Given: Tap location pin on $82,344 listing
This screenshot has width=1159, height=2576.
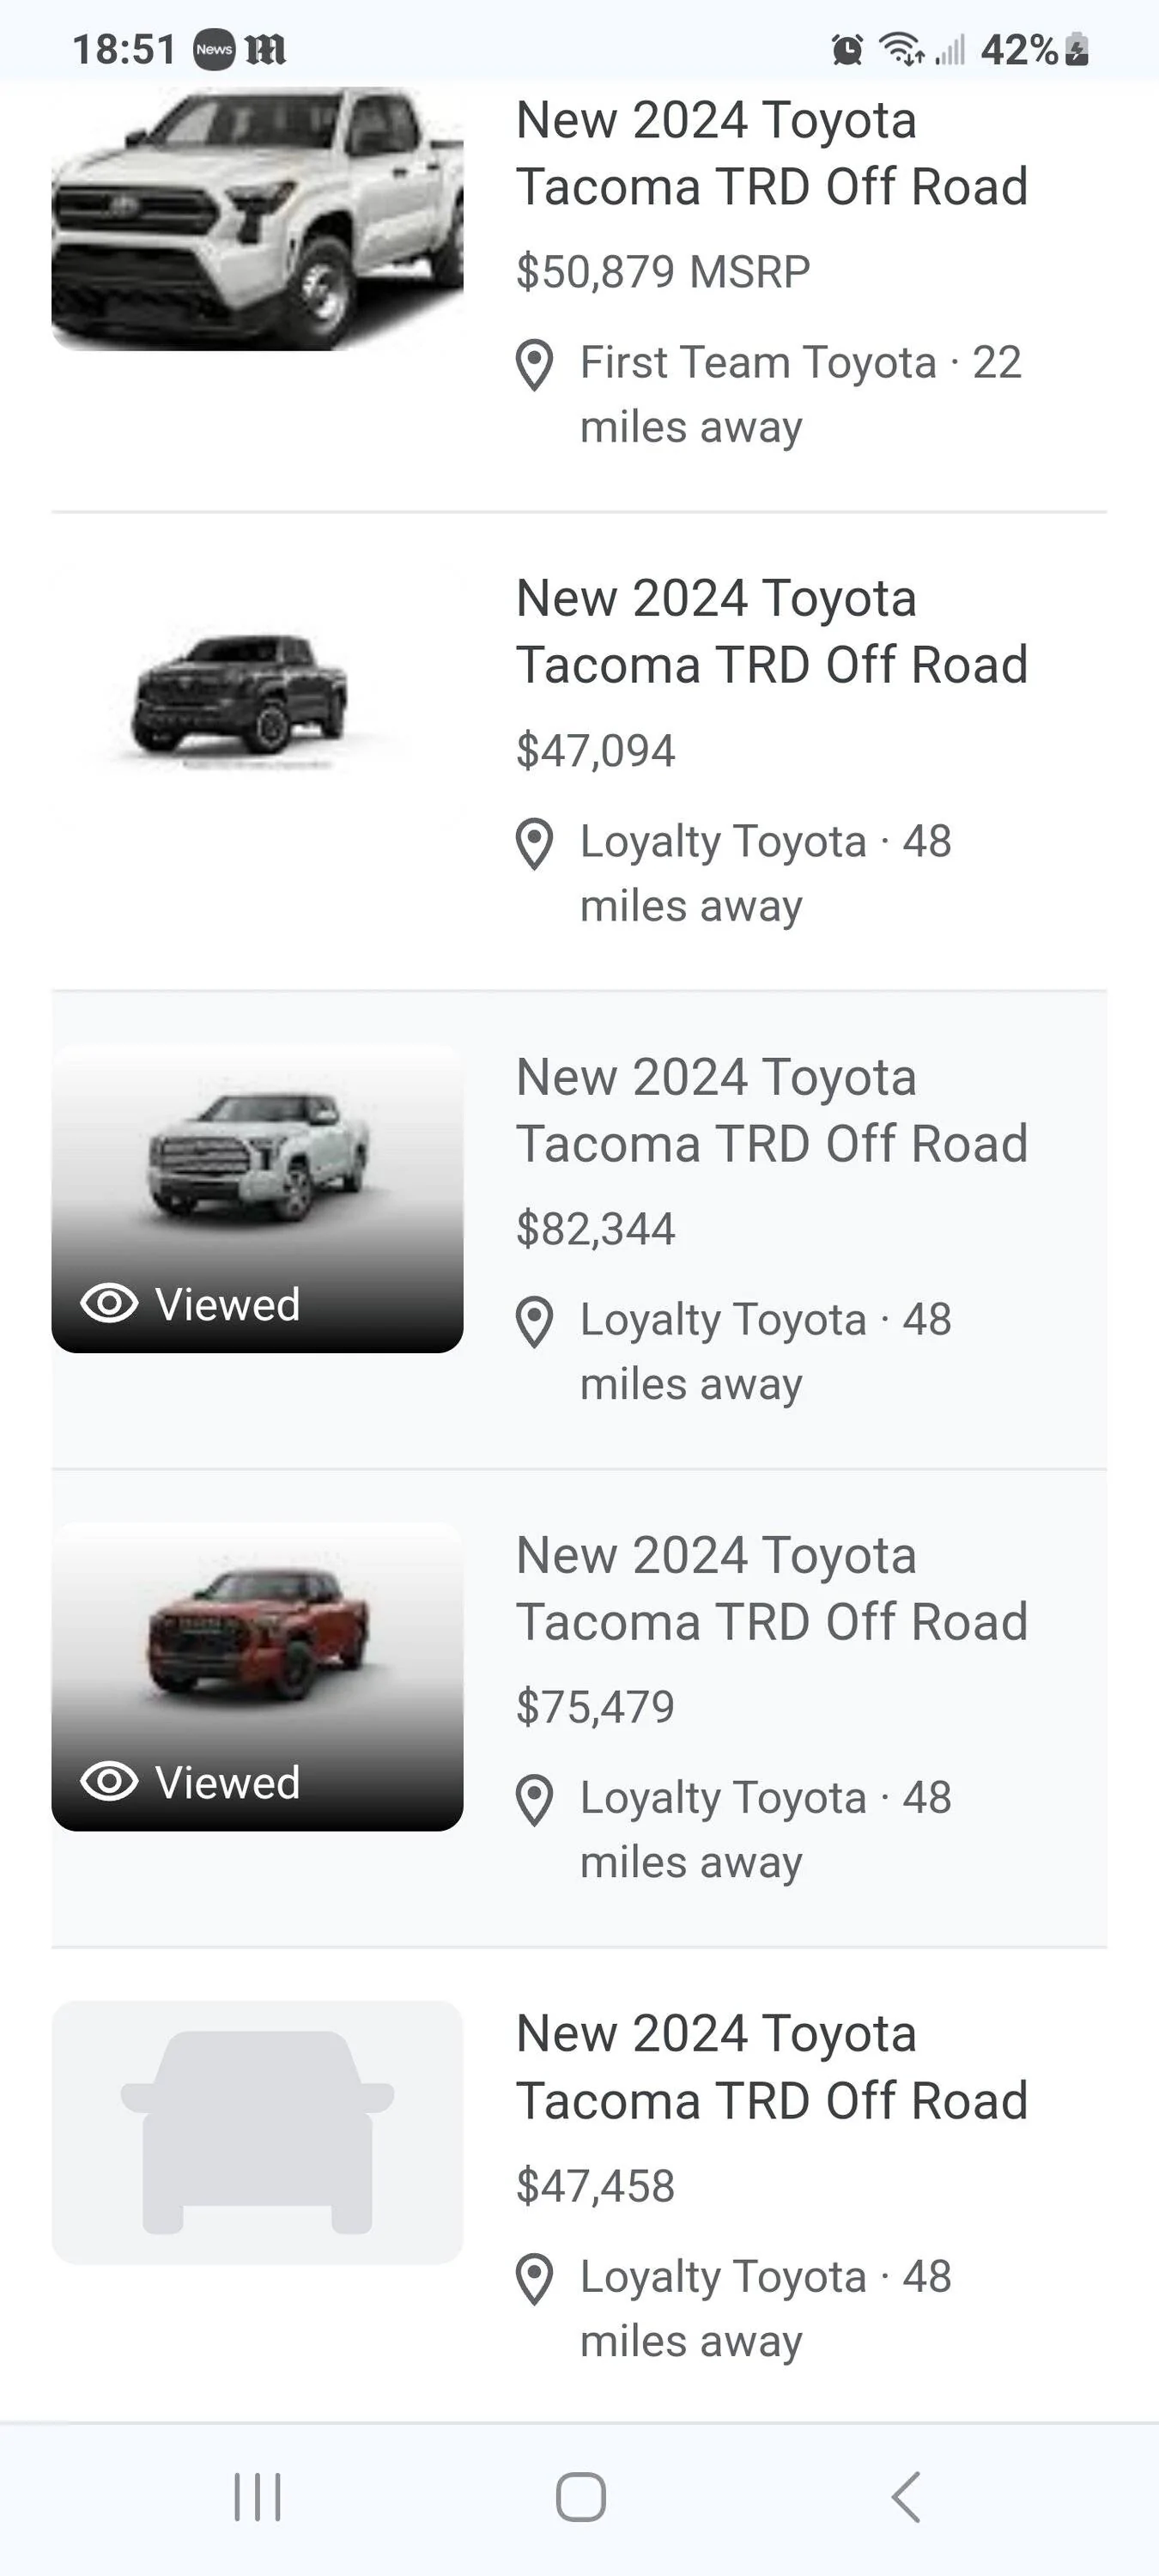Looking at the screenshot, I should (x=534, y=1321).
